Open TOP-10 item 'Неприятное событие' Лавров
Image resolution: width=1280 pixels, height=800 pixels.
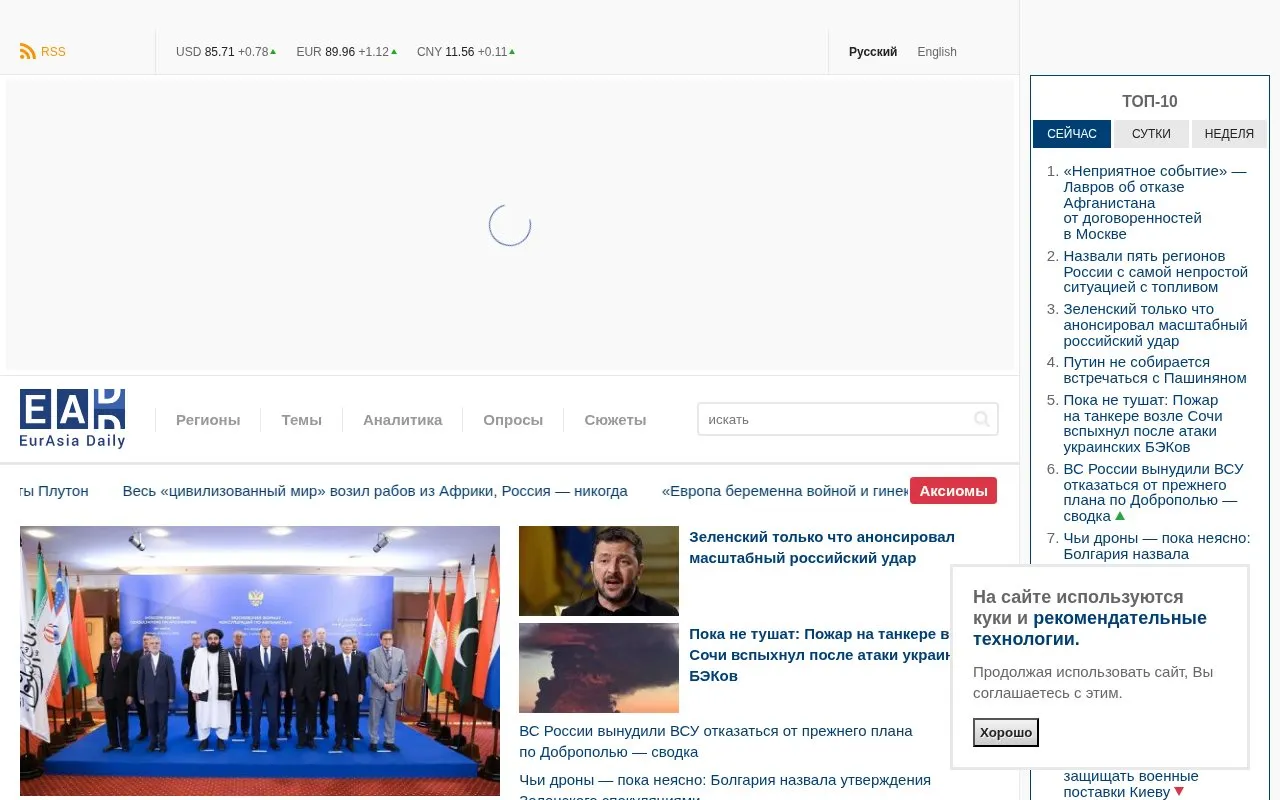(1155, 202)
